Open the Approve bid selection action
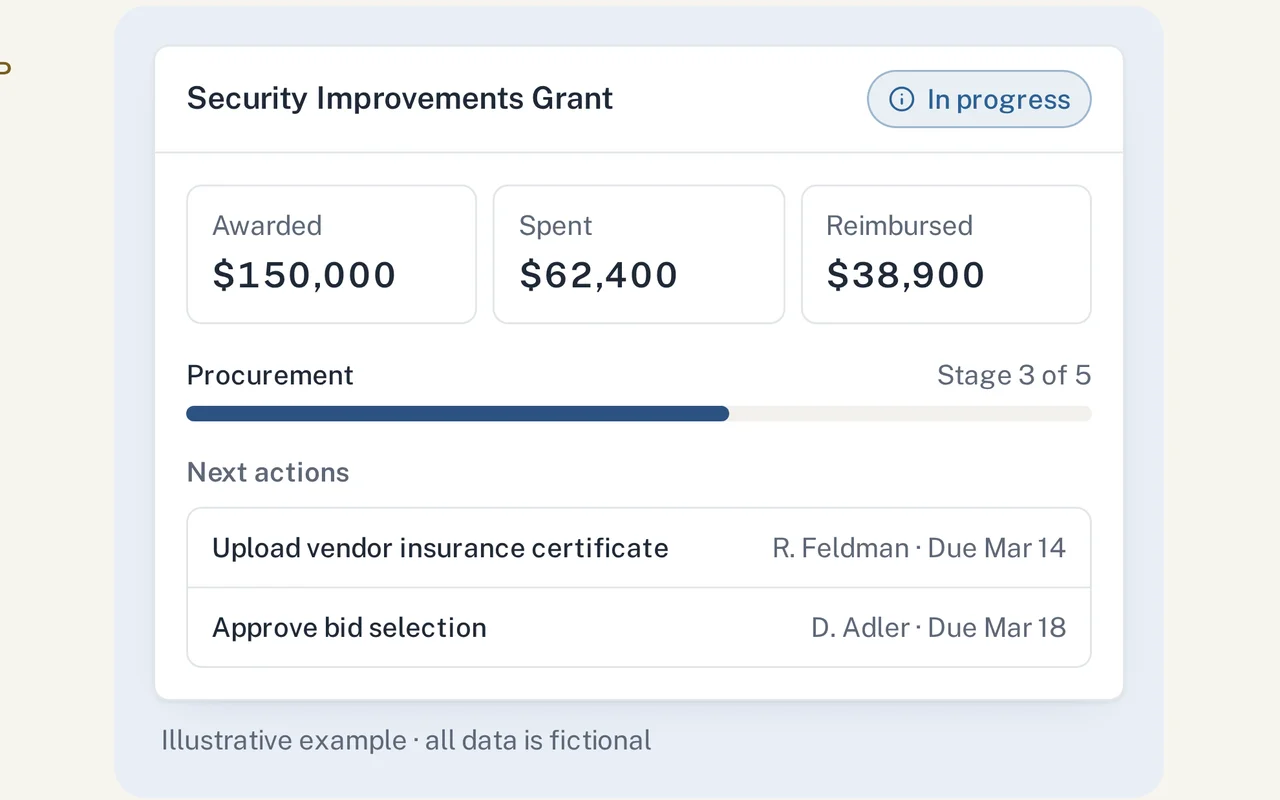 pos(639,628)
